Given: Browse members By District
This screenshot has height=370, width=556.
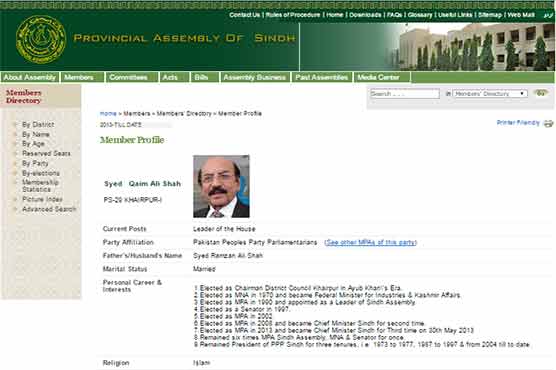Looking at the screenshot, I should 38,125.
